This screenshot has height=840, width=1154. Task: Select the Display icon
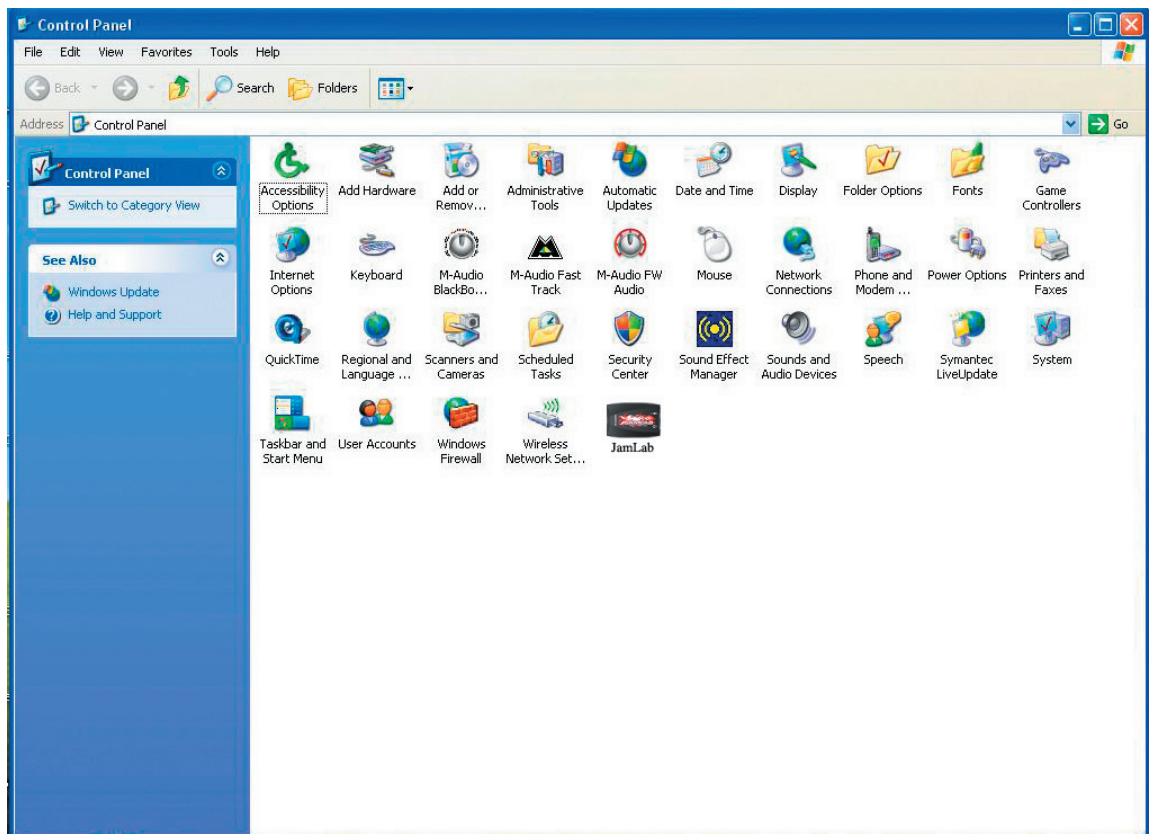point(799,160)
